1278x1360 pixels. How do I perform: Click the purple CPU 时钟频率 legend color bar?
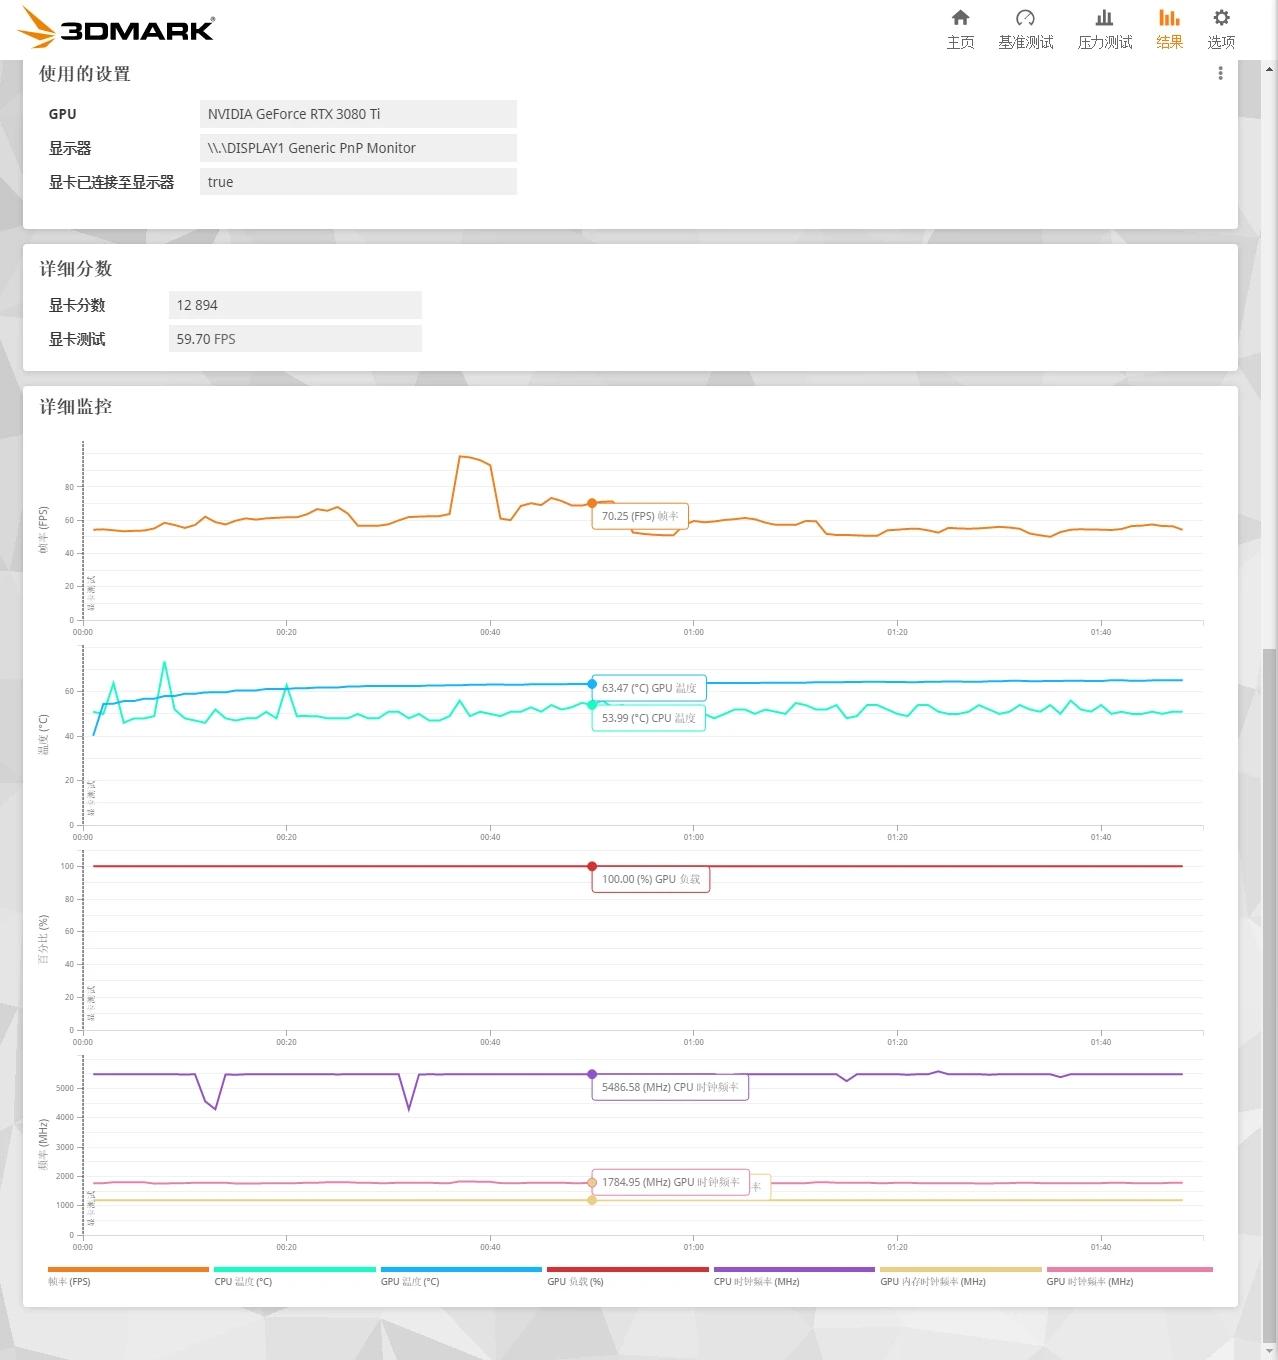(x=793, y=1269)
